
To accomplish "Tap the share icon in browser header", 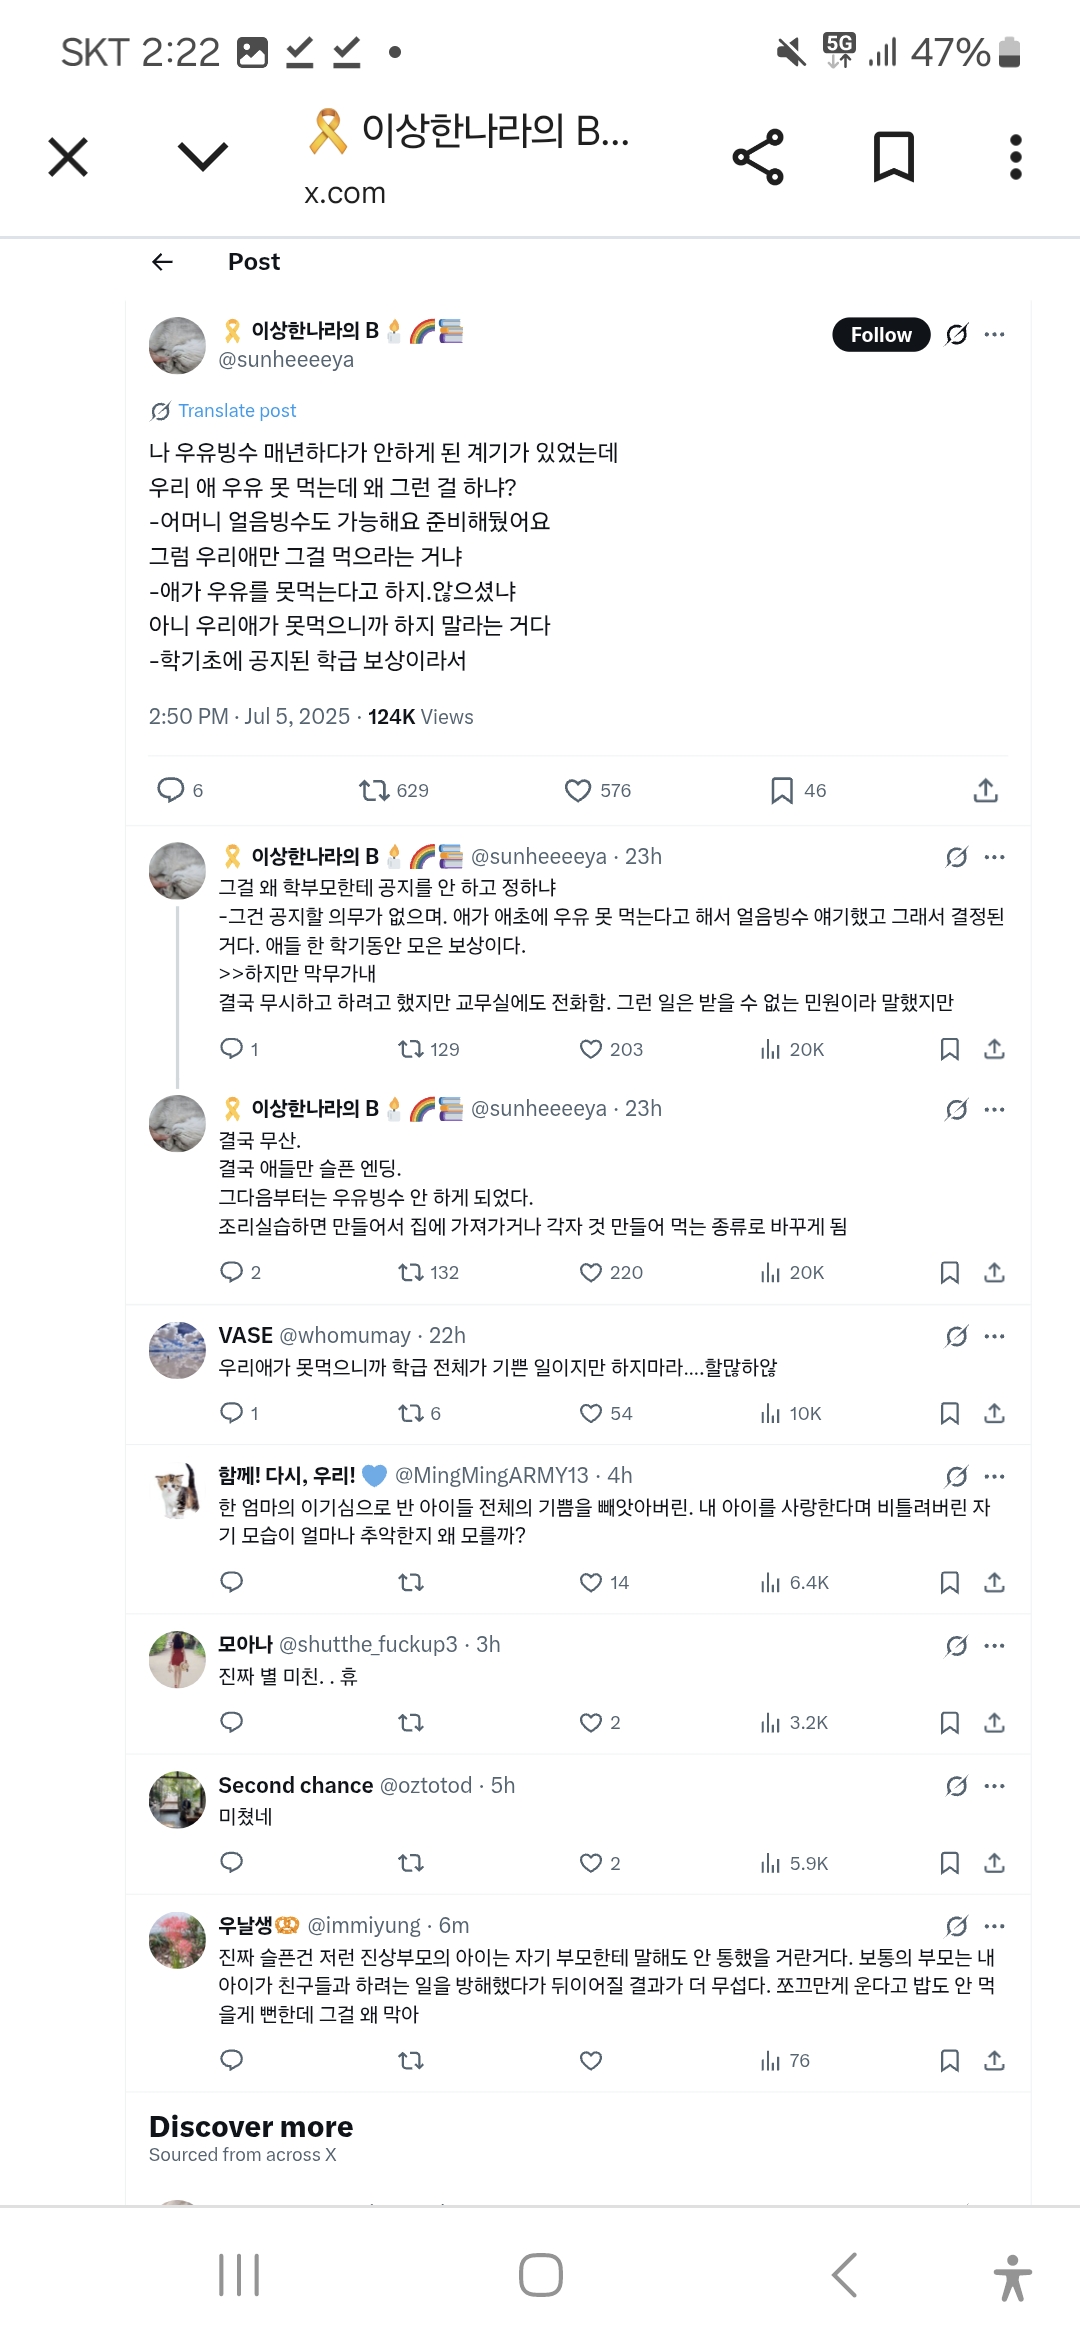I will click(x=758, y=157).
